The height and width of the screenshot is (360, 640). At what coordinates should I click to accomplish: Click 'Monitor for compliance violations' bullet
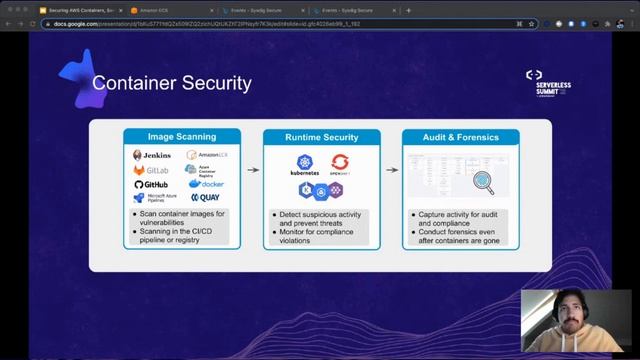[x=316, y=236]
